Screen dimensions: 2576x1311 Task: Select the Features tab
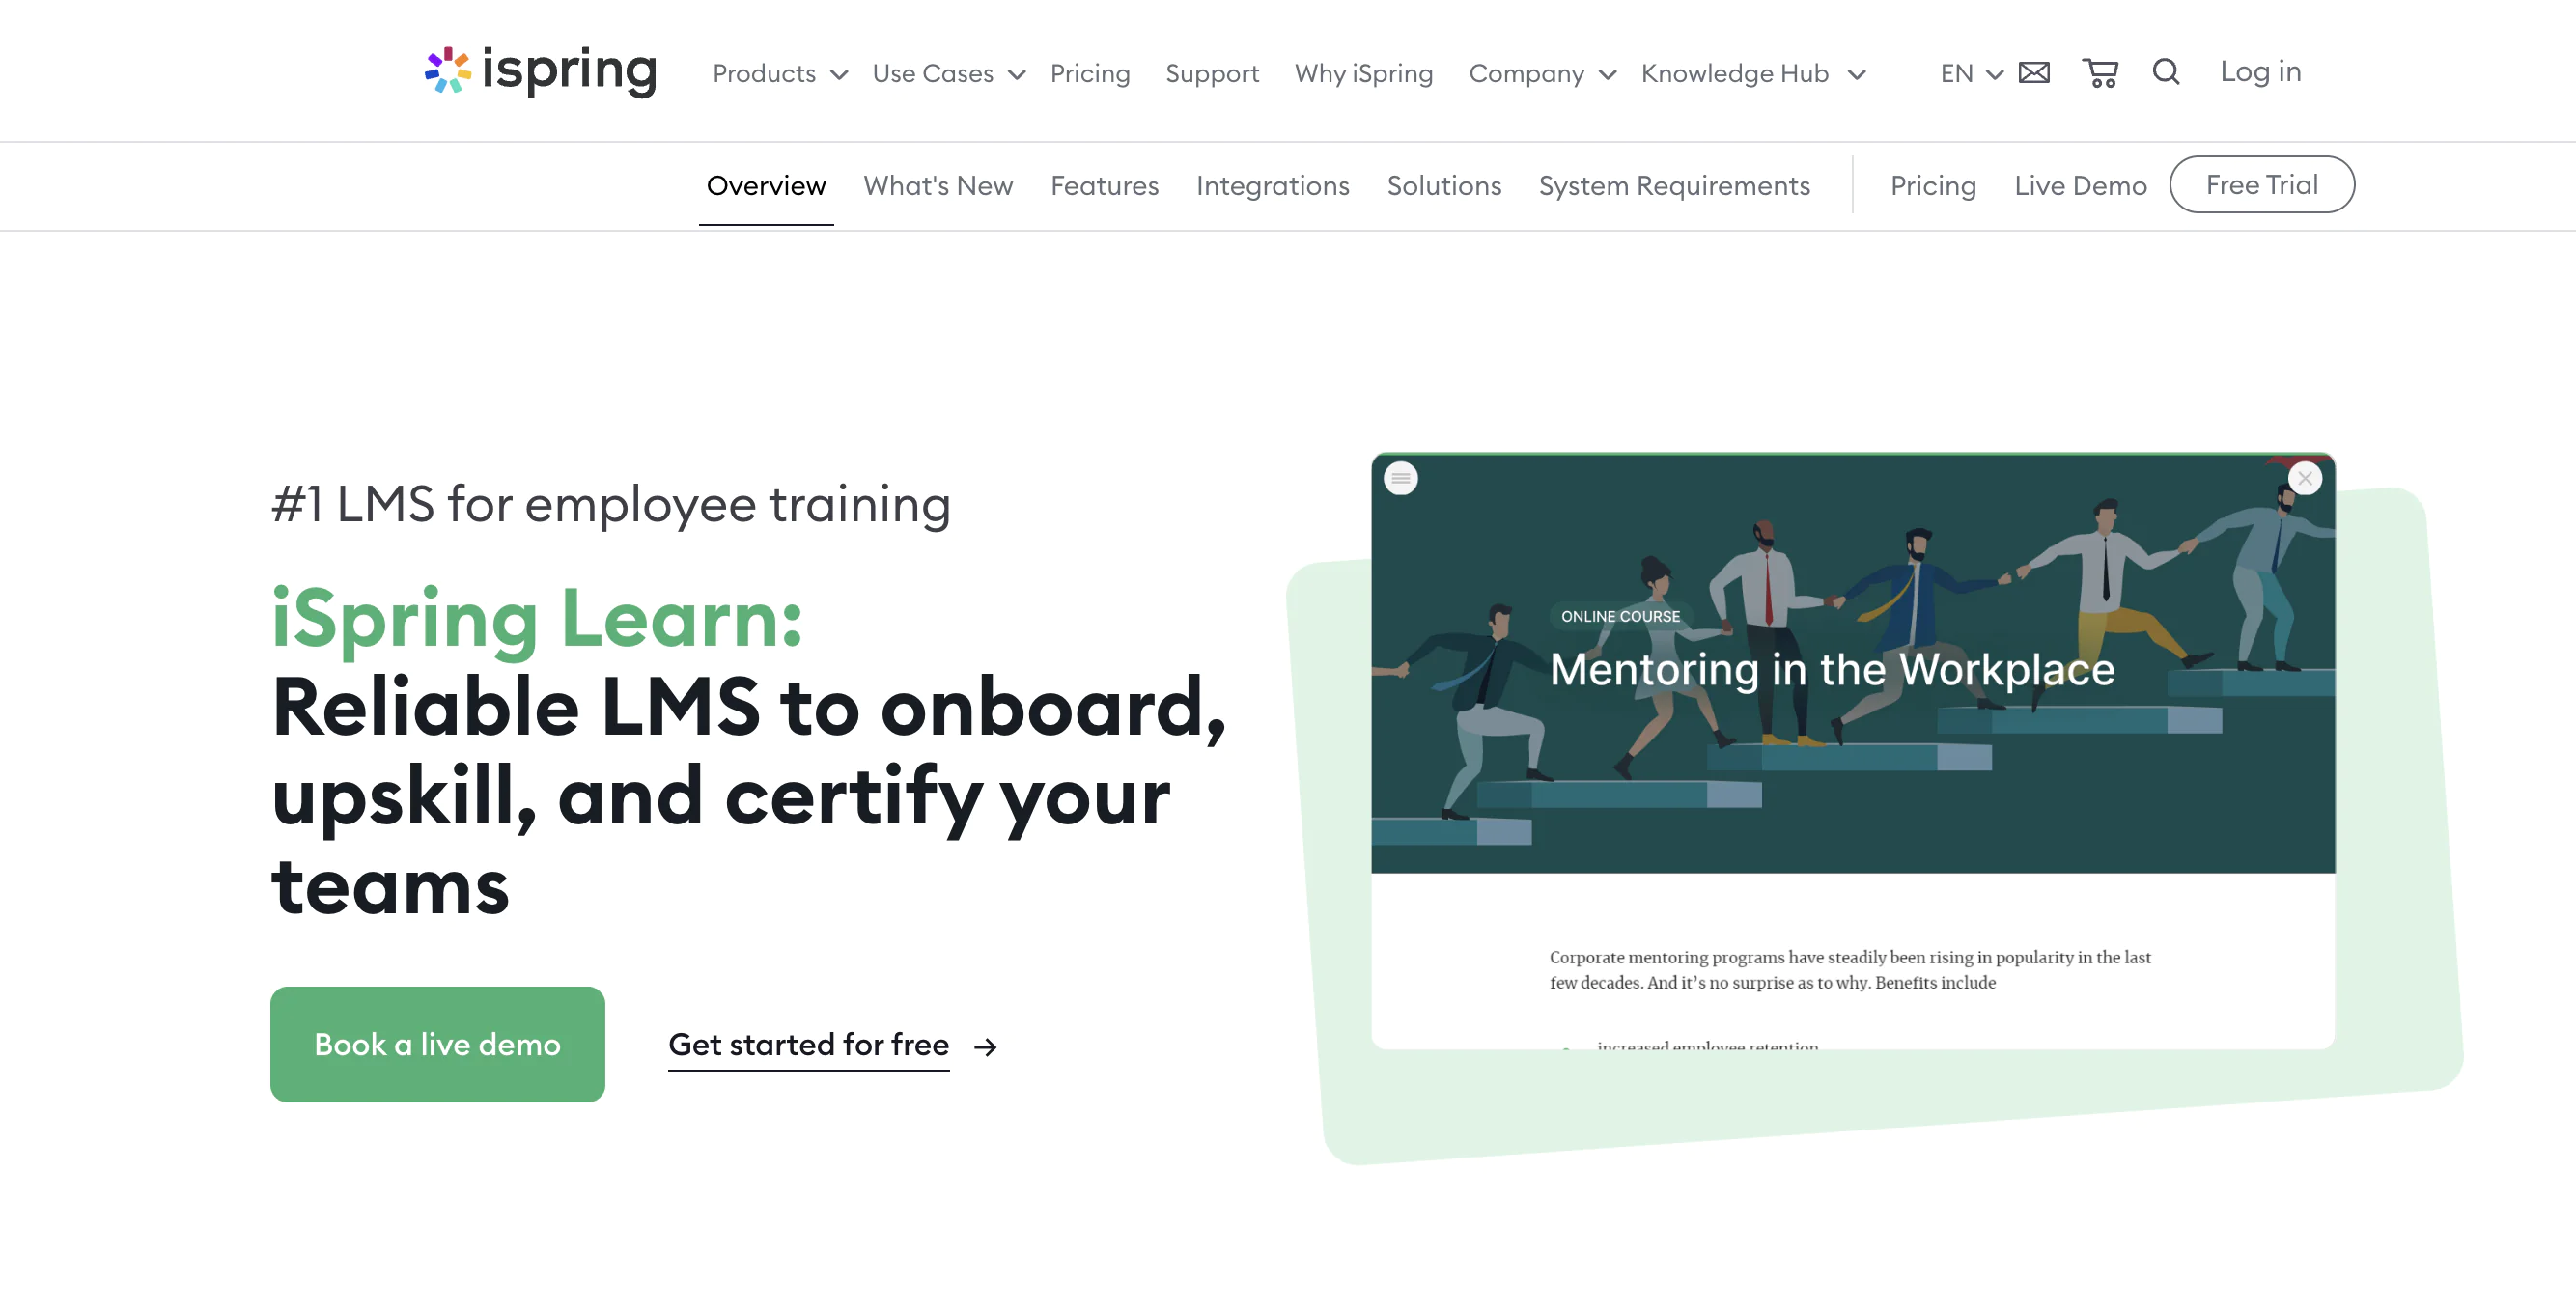pyautogui.click(x=1104, y=184)
